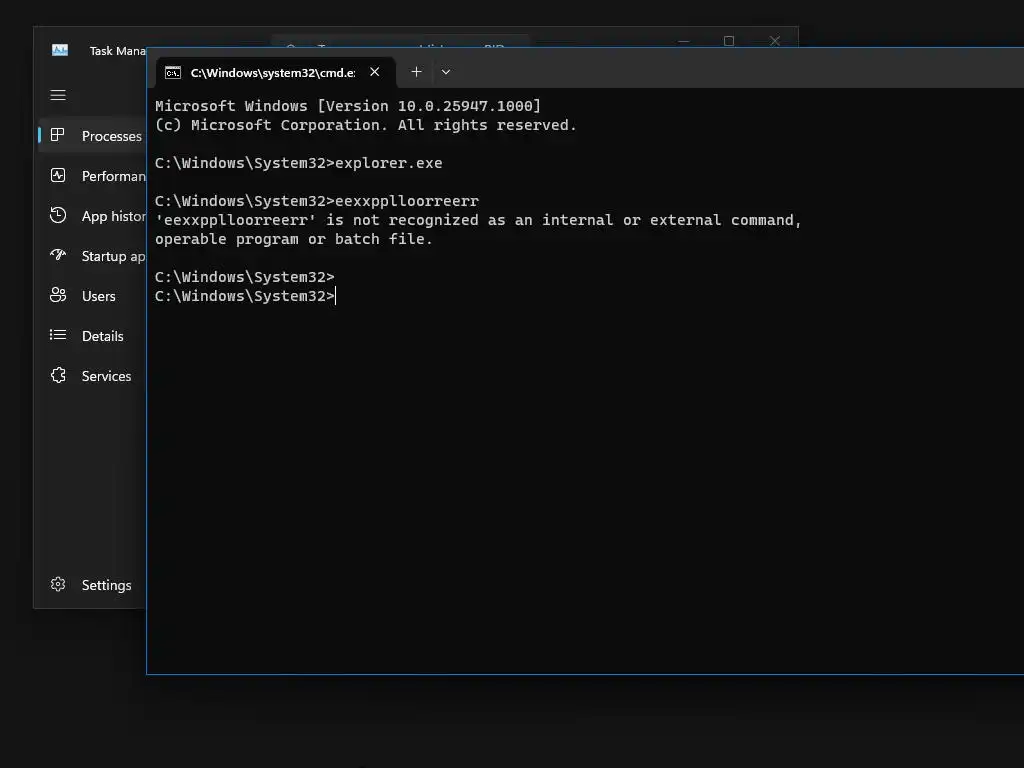Viewport: 1024px width, 768px height.
Task: Click the eexxppllooreerr command prompt line
Action: click(317, 201)
